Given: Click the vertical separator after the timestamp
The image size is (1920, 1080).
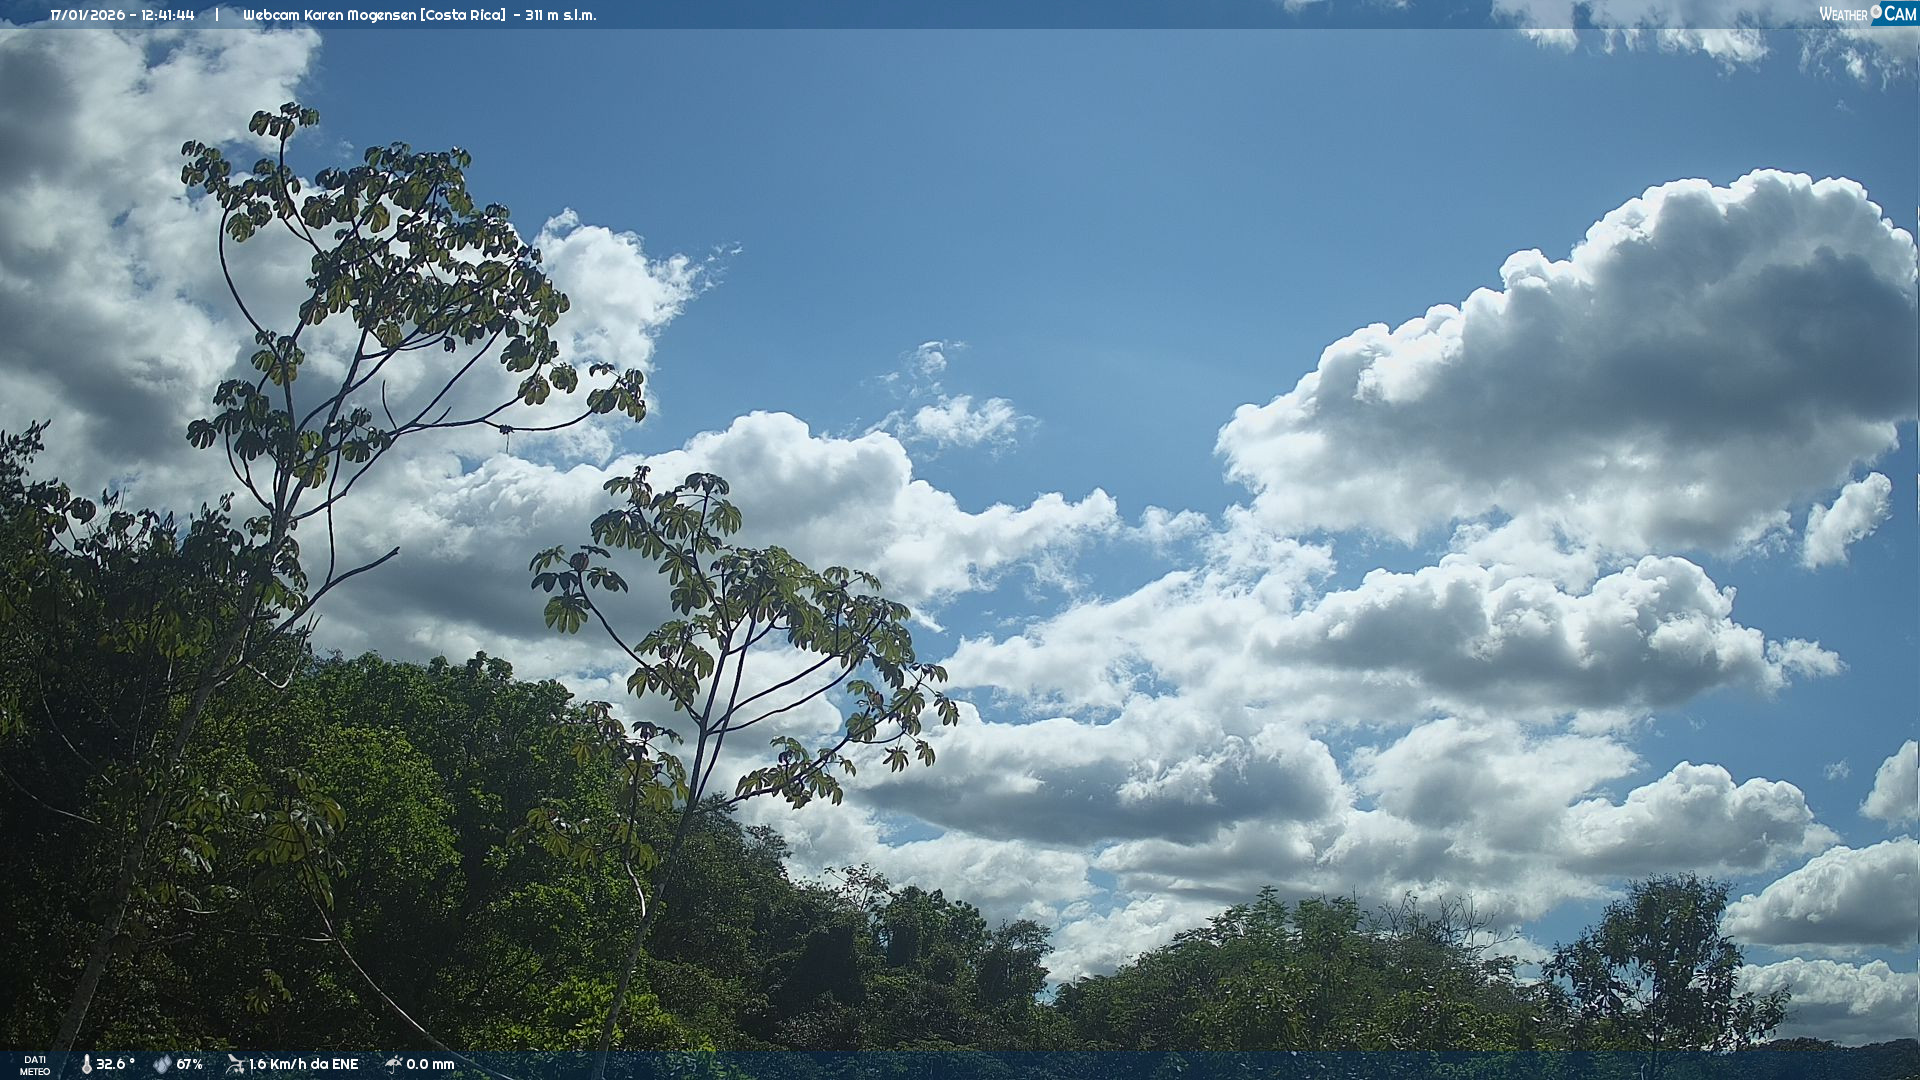Looking at the screenshot, I should point(216,15).
